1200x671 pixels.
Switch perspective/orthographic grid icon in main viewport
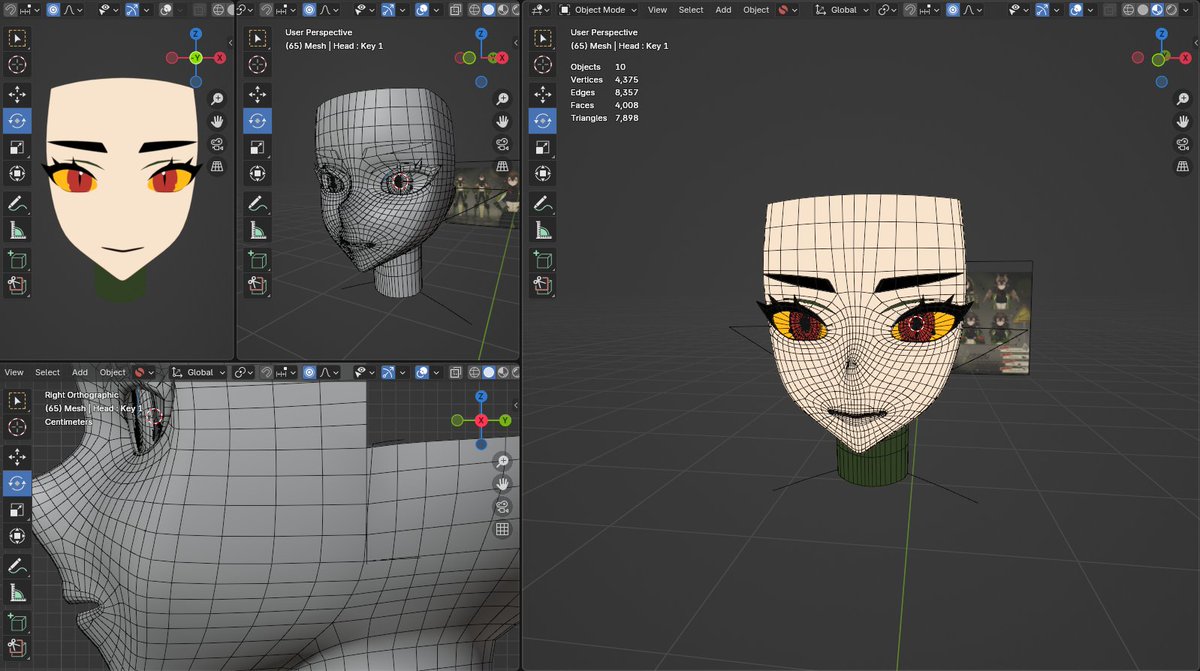click(x=1181, y=166)
